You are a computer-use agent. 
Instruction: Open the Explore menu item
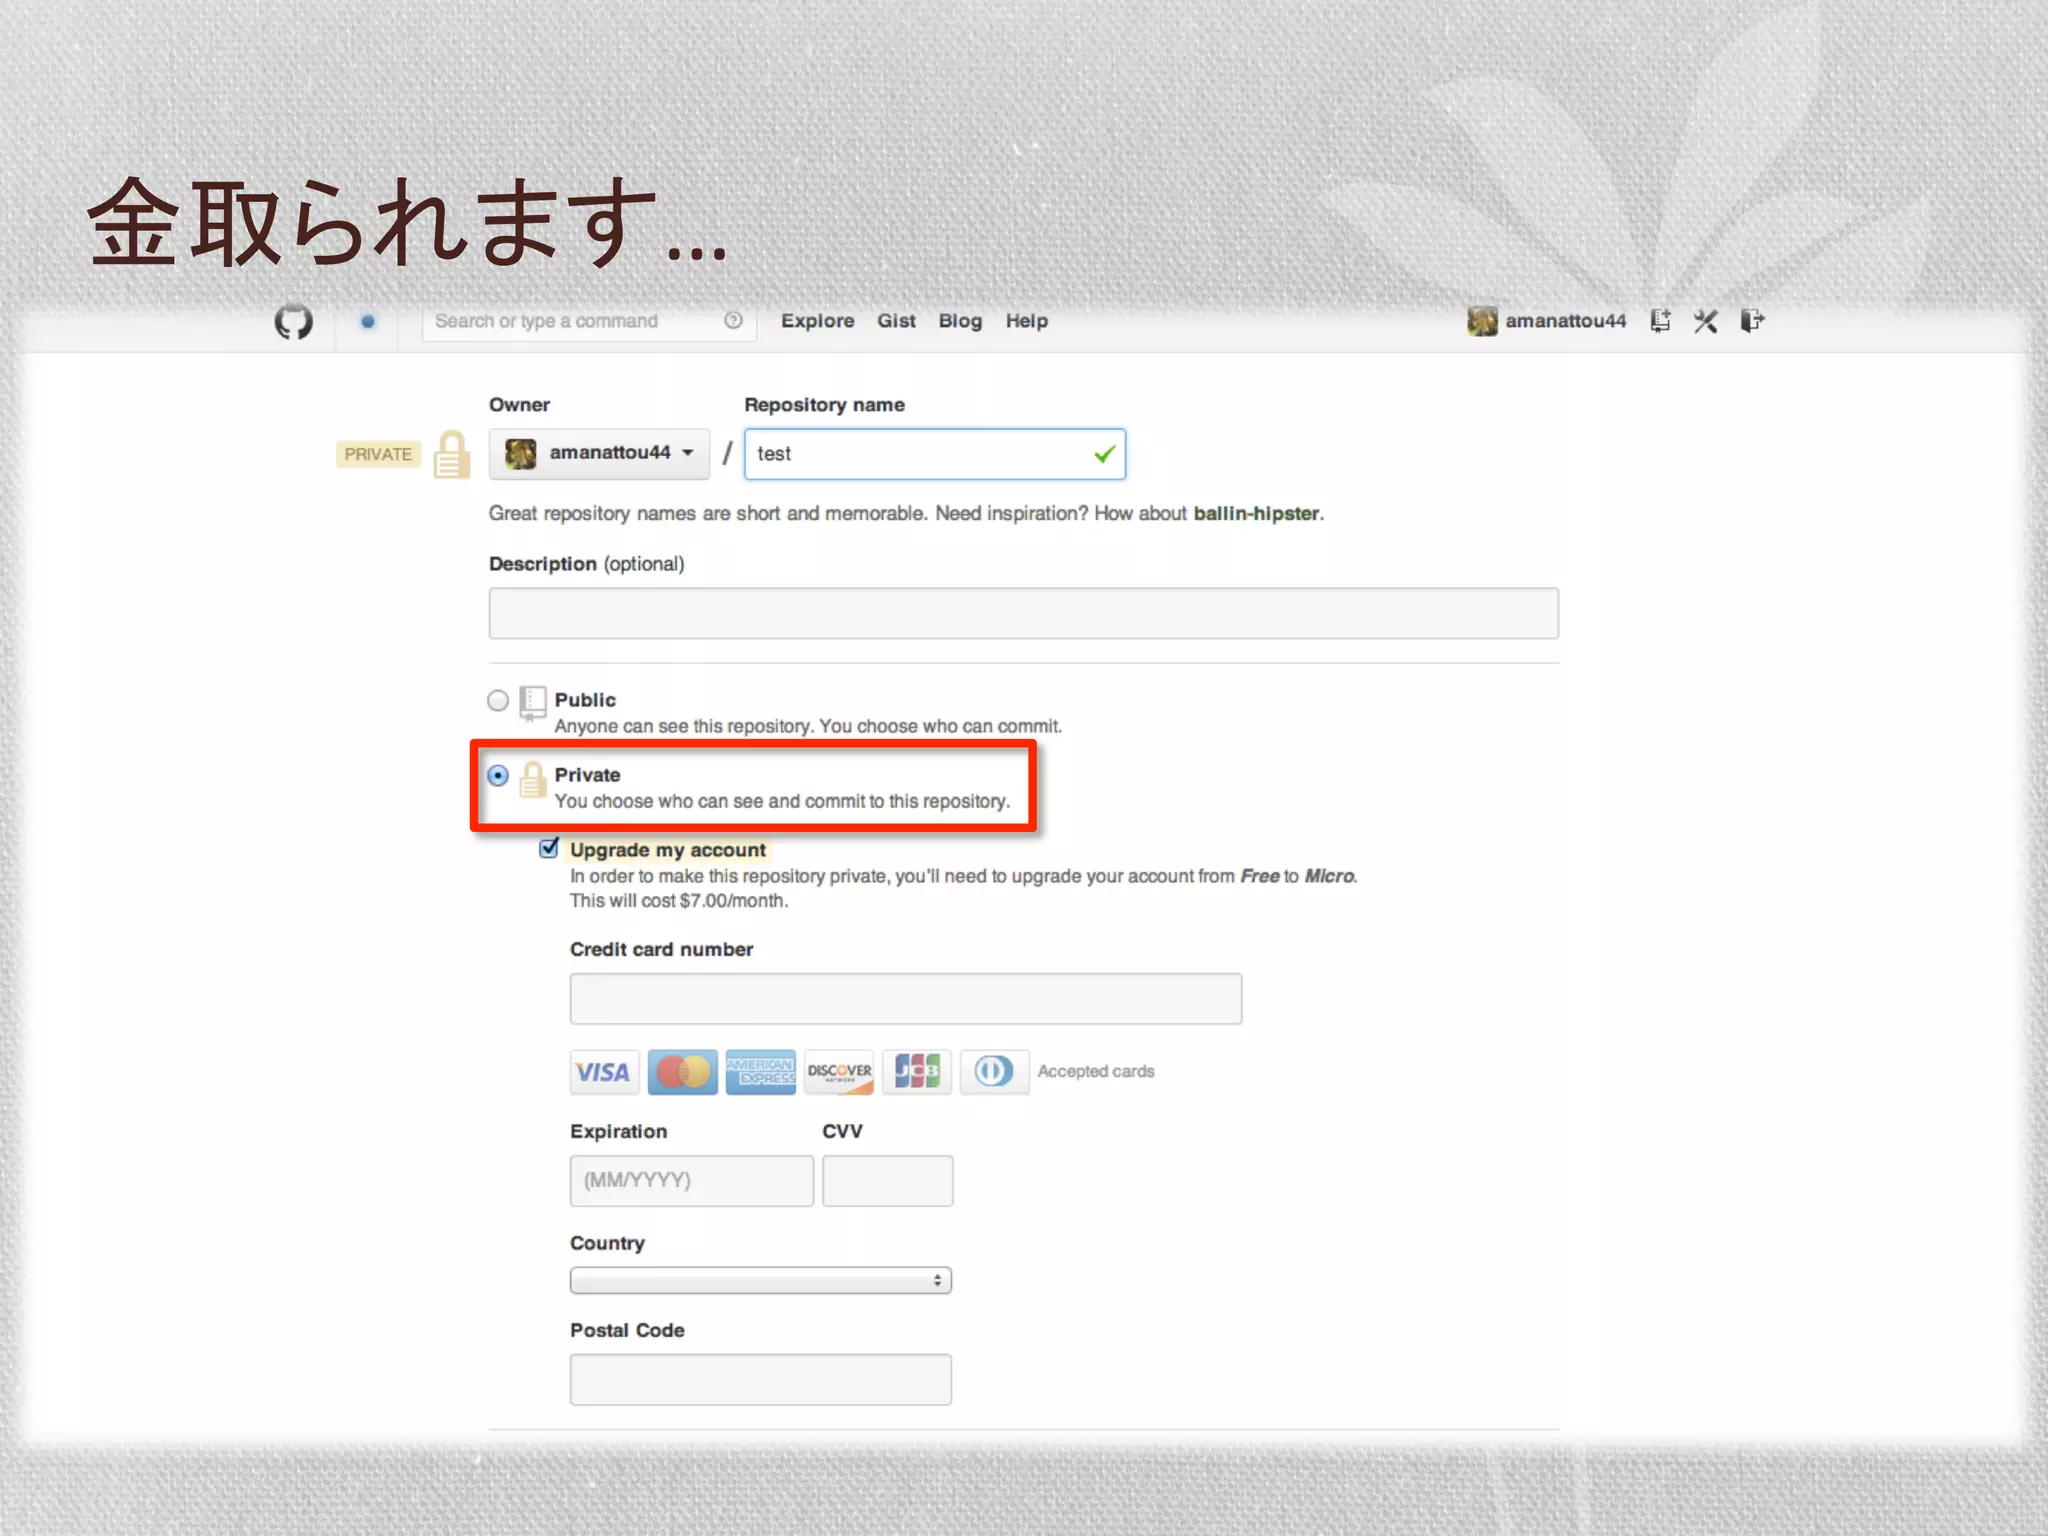pyautogui.click(x=817, y=321)
